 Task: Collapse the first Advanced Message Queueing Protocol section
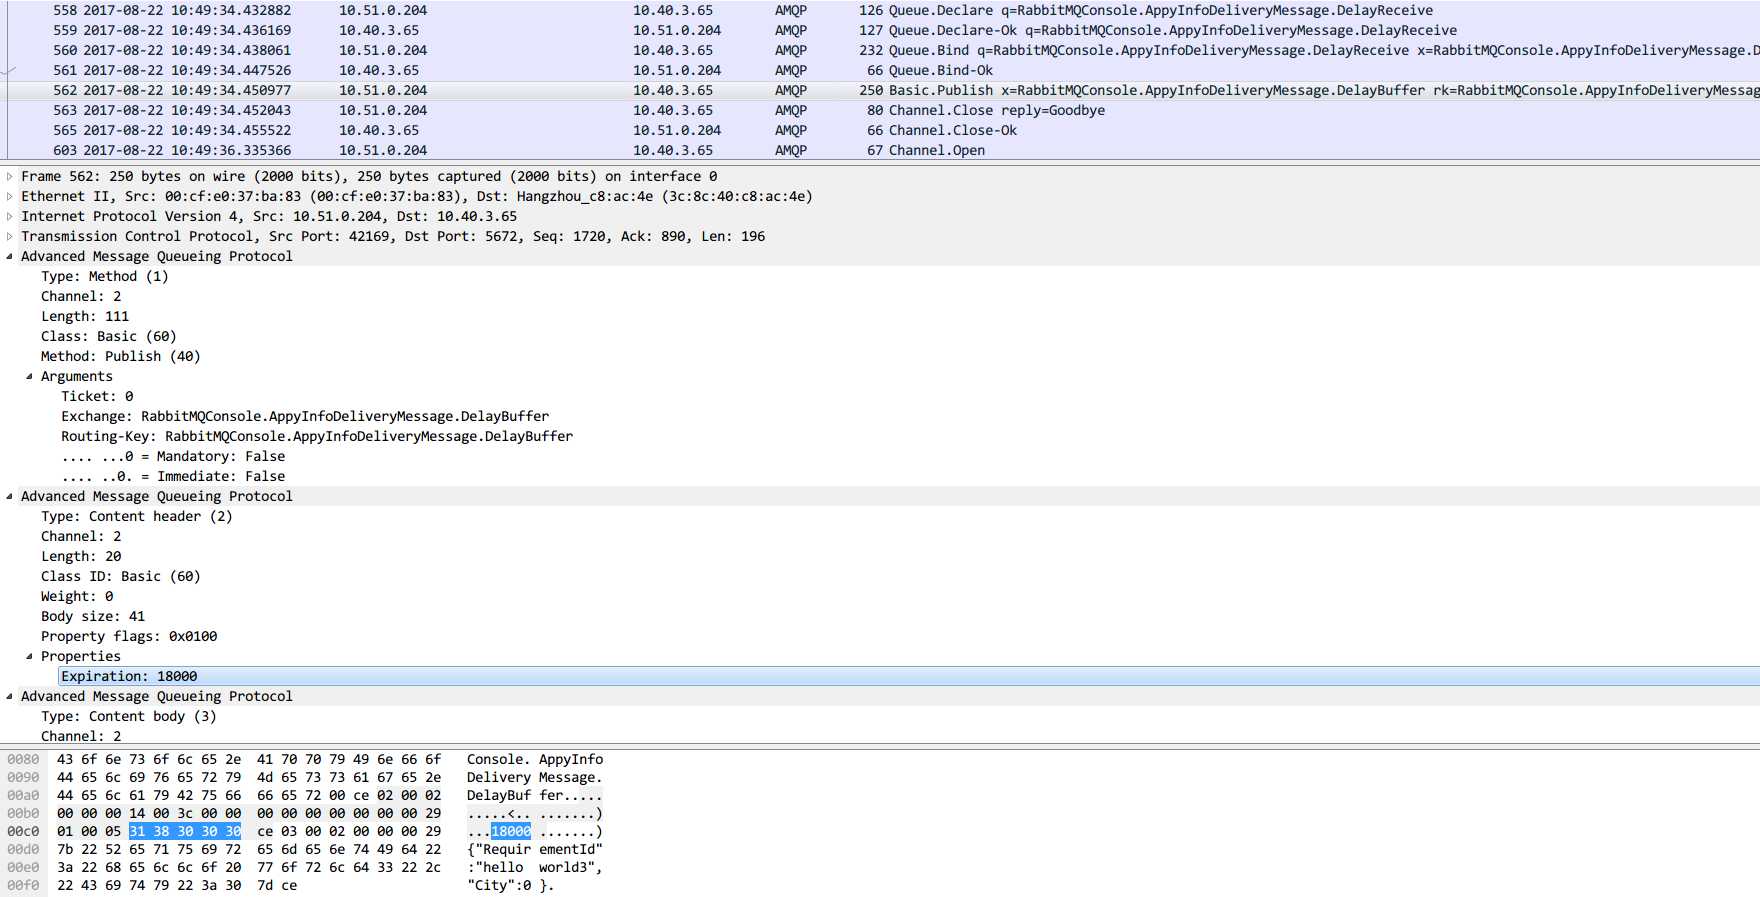click(10, 256)
